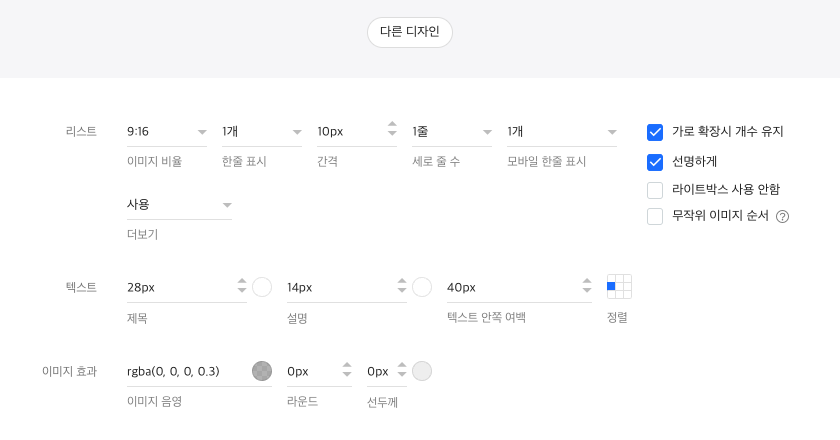The height and width of the screenshot is (440, 840).
Task: Open the 제목 text color swatch
Action: (x=262, y=287)
